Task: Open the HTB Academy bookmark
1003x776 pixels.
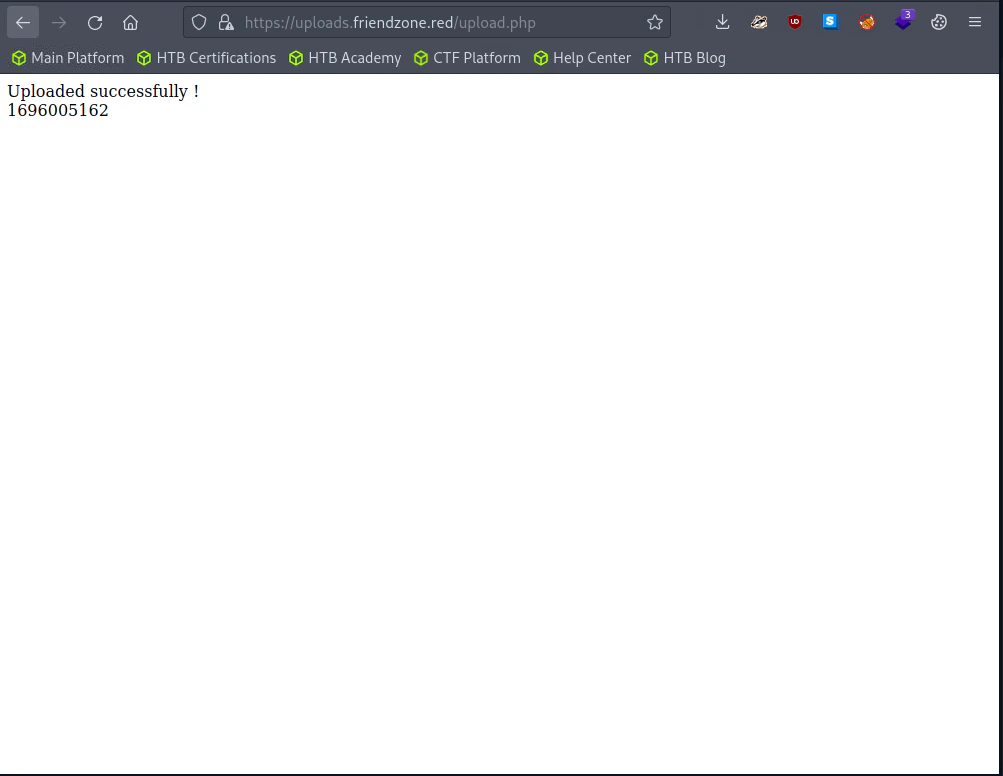Action: click(345, 58)
